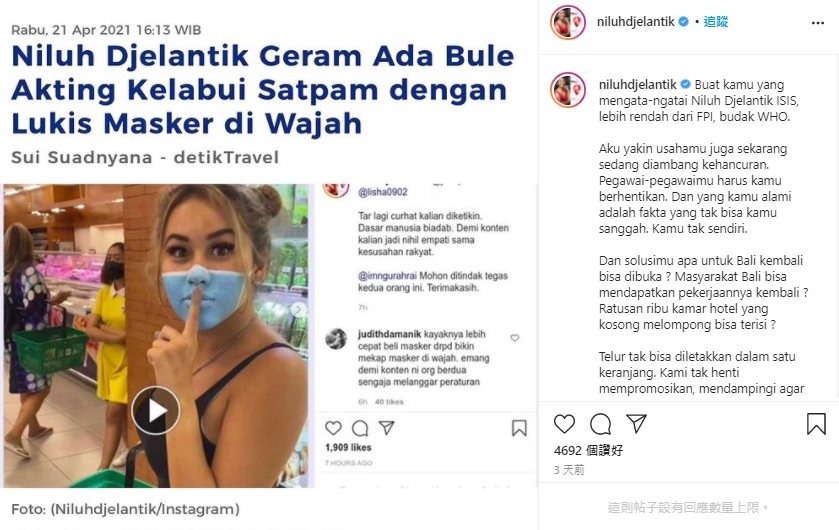The image size is (839, 530).
Task: Like the post with heart icon
Action: [564, 424]
